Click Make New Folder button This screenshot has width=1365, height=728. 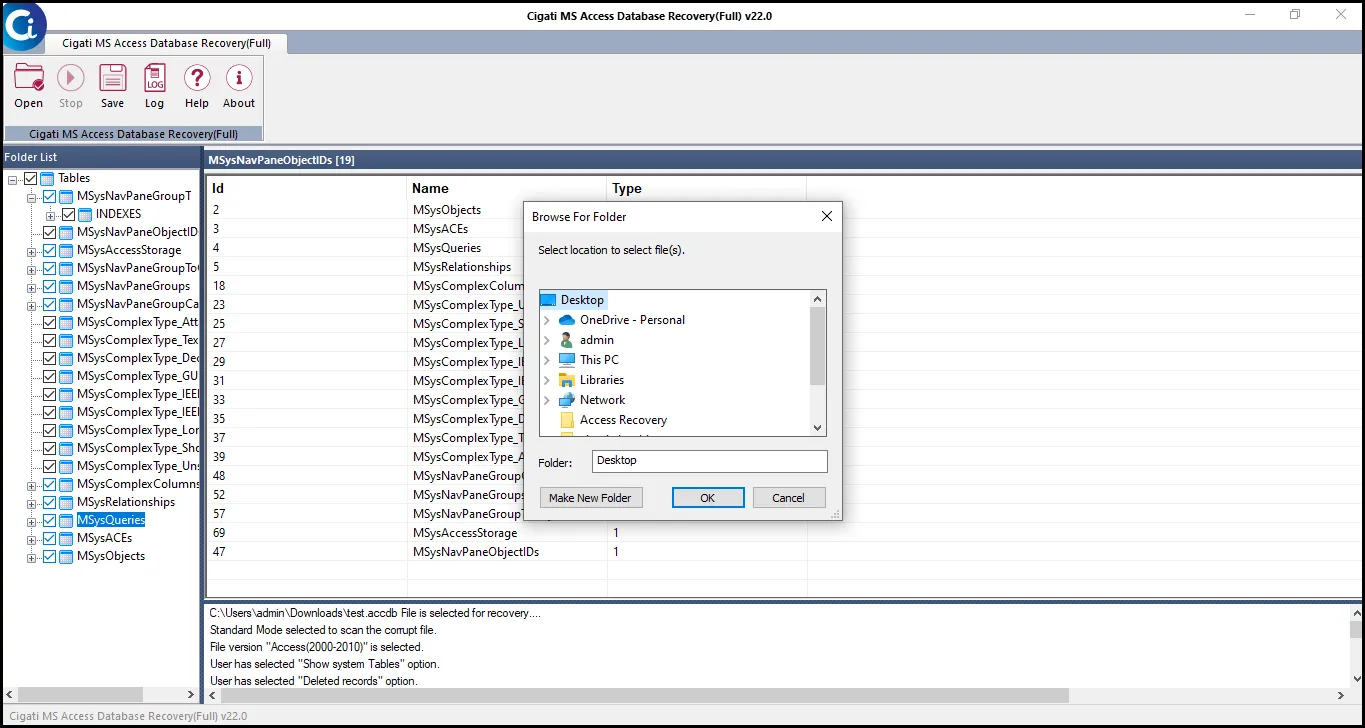[590, 498]
